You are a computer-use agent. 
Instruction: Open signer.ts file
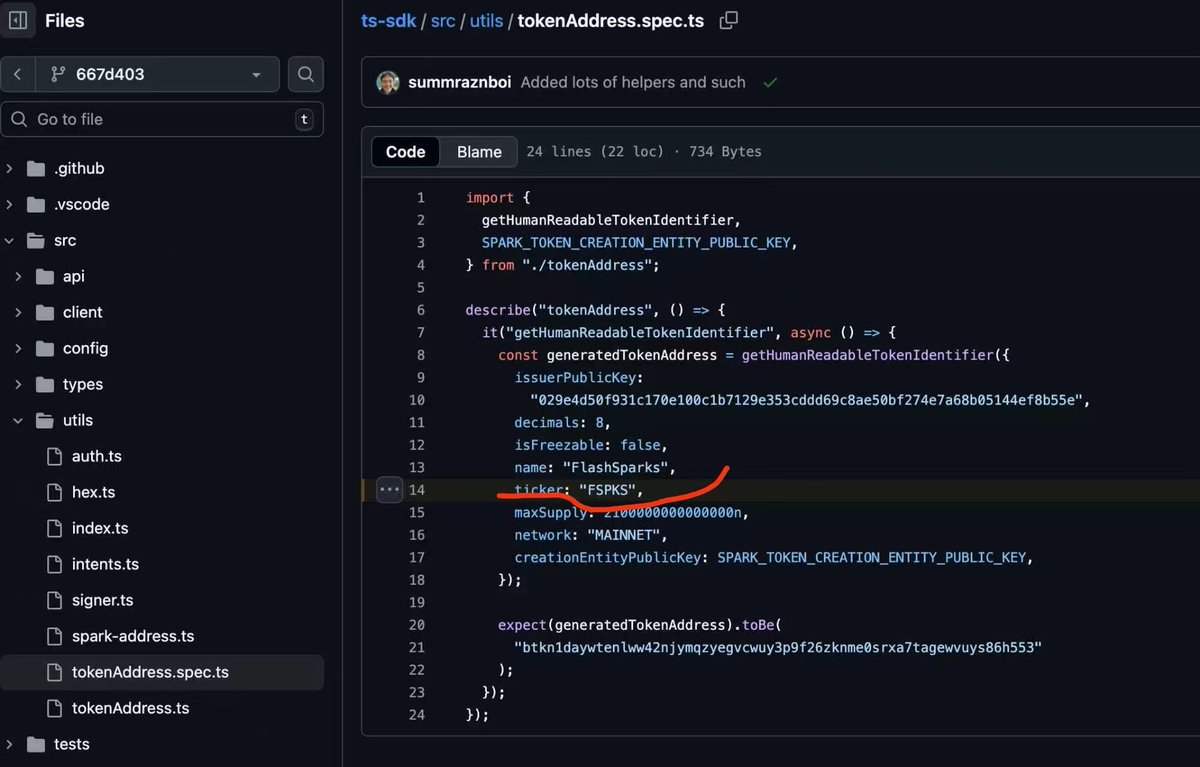click(x=102, y=601)
